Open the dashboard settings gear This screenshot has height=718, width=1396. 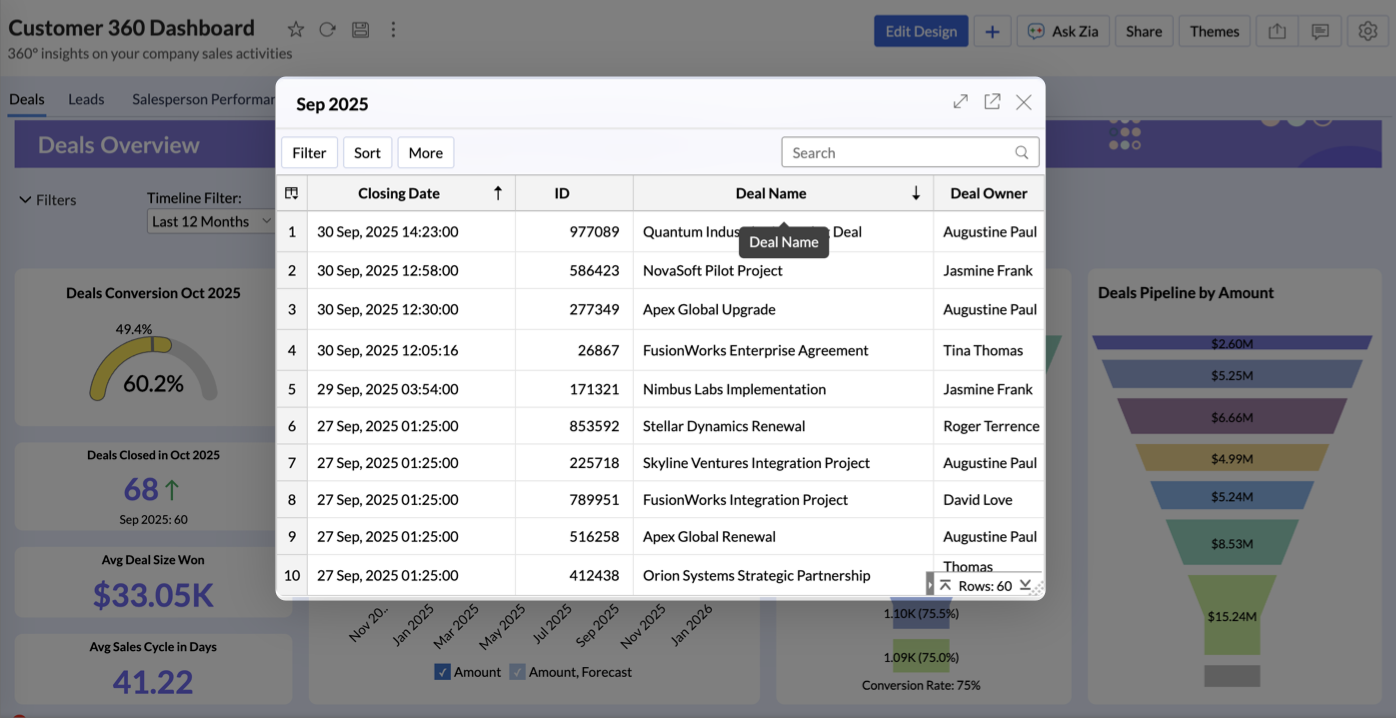(1368, 31)
